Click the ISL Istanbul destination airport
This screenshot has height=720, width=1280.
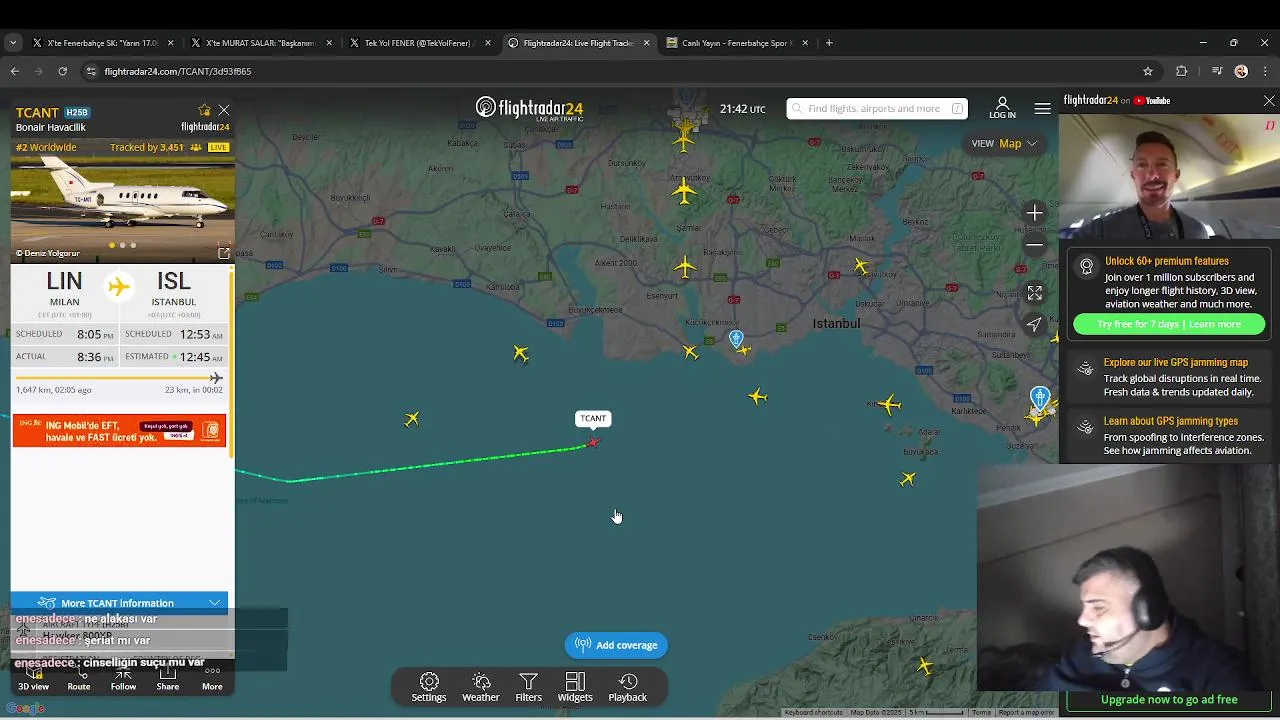pos(174,289)
